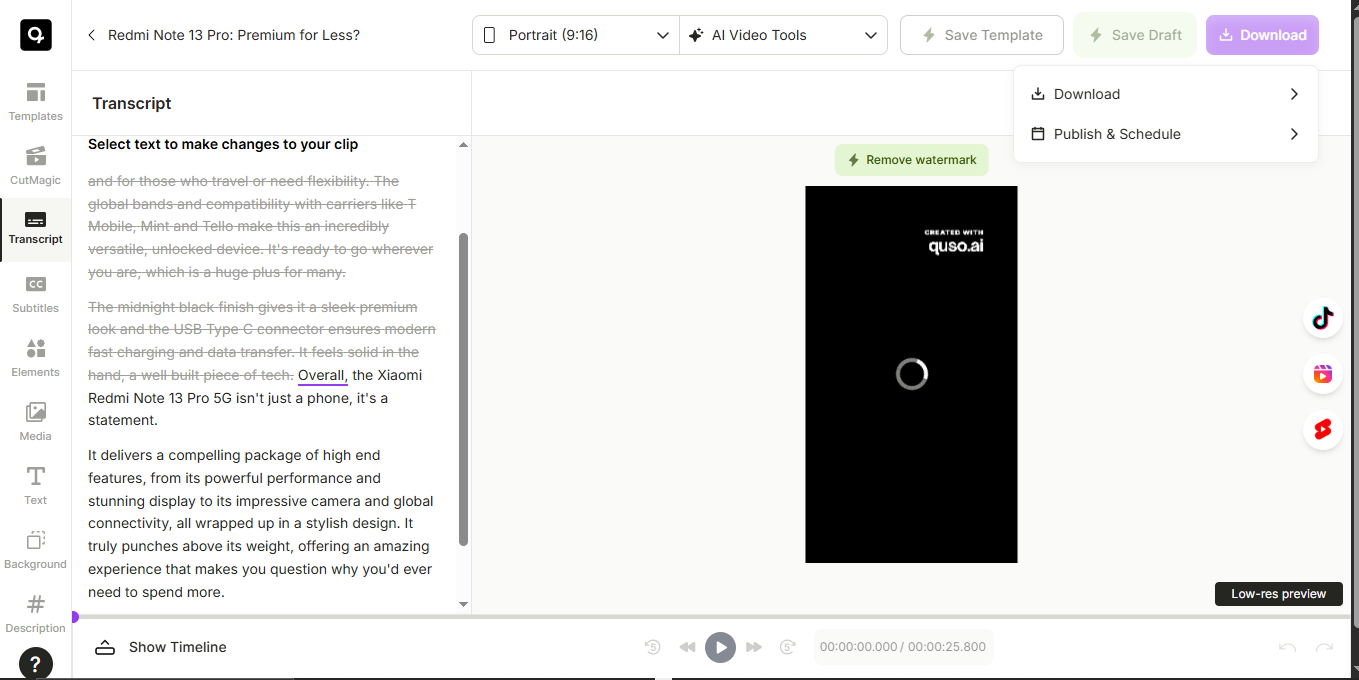Click struck-through text "and for those who travel"
Viewport: 1359px width, 680px height.
click(167, 181)
